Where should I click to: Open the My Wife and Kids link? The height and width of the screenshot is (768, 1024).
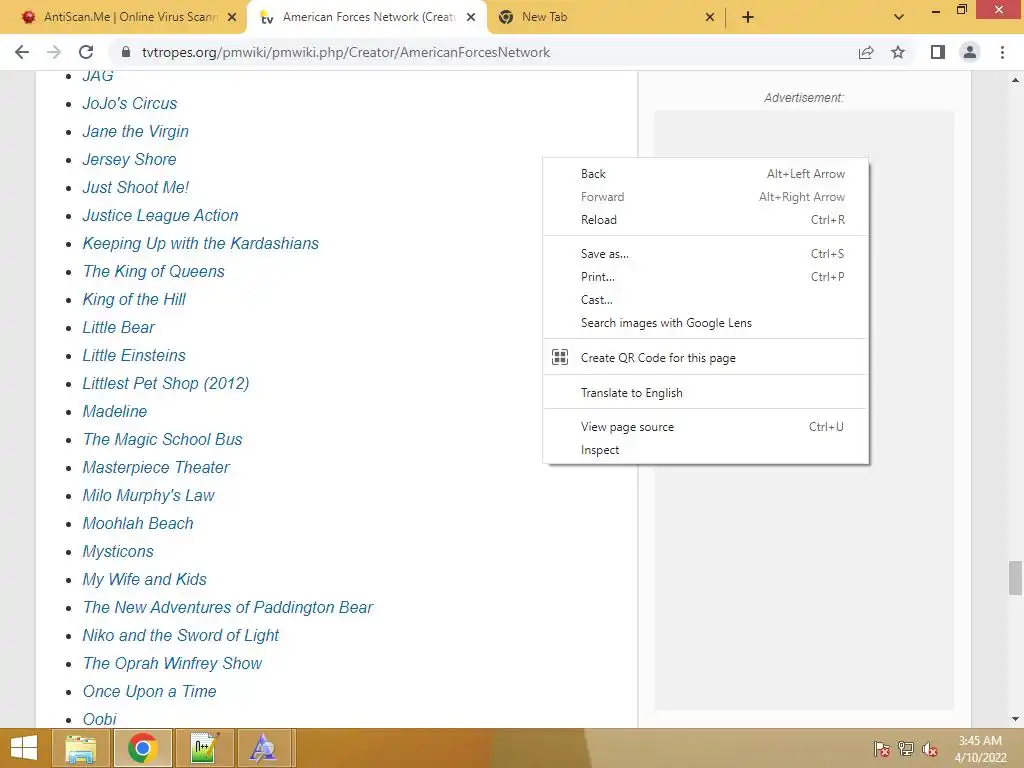point(144,579)
